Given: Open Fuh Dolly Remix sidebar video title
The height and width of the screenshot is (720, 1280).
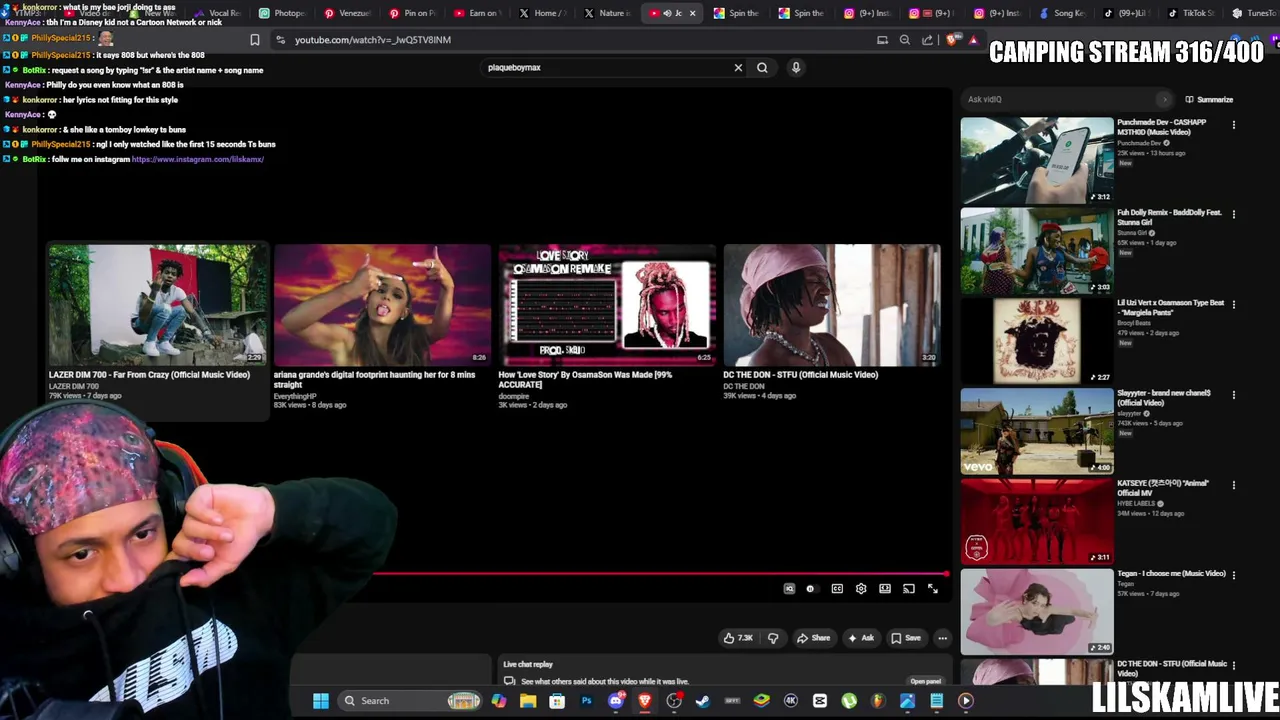Looking at the screenshot, I should (x=1169, y=217).
